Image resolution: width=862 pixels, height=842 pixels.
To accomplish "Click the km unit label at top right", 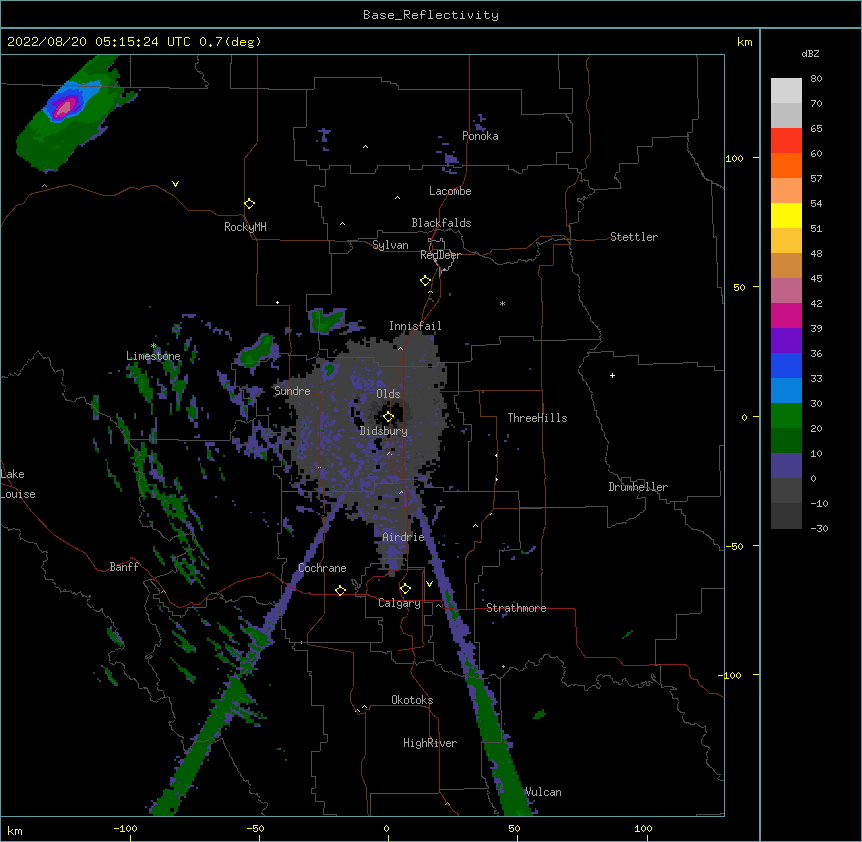I will point(744,42).
